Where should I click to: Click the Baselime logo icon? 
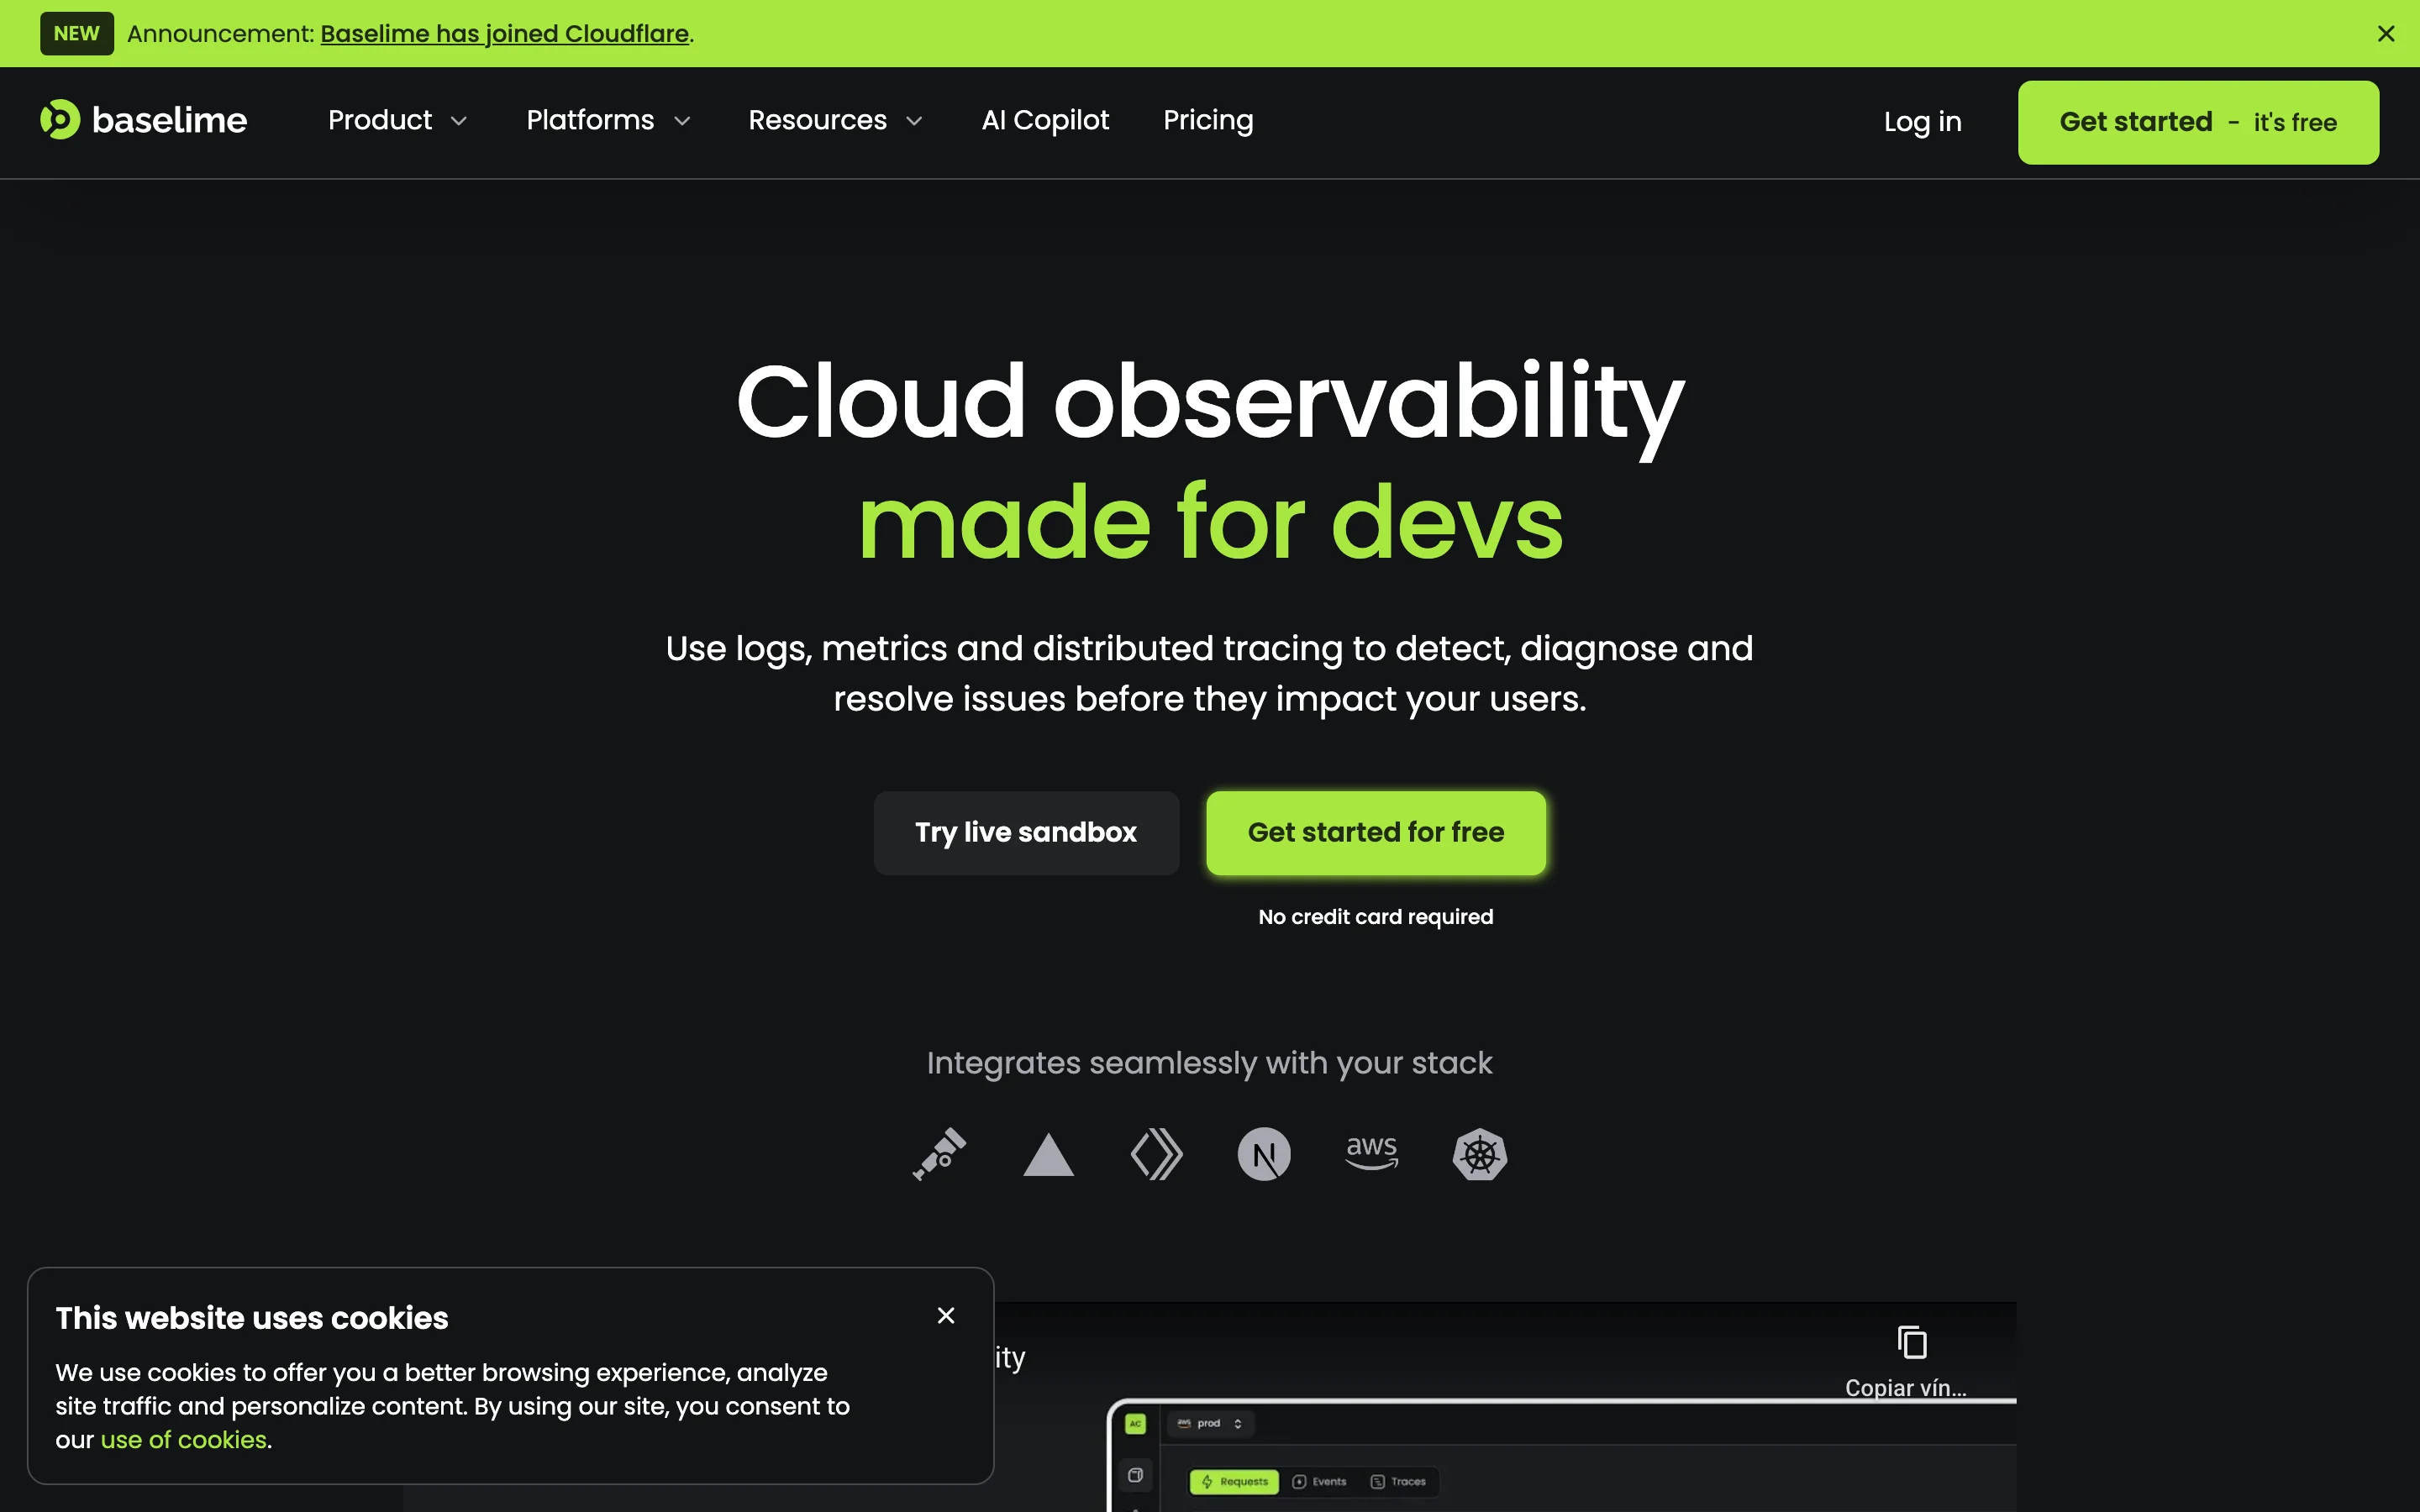point(60,120)
